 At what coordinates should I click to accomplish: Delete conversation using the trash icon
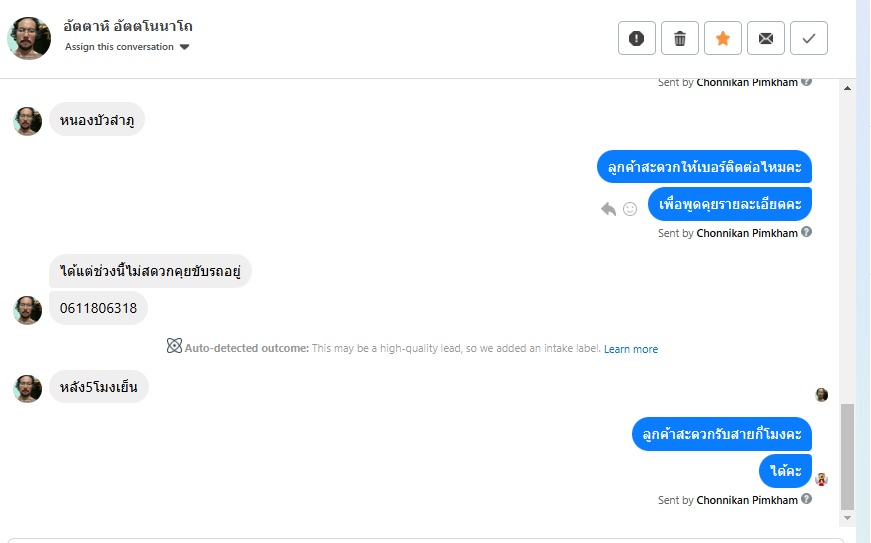click(x=680, y=39)
